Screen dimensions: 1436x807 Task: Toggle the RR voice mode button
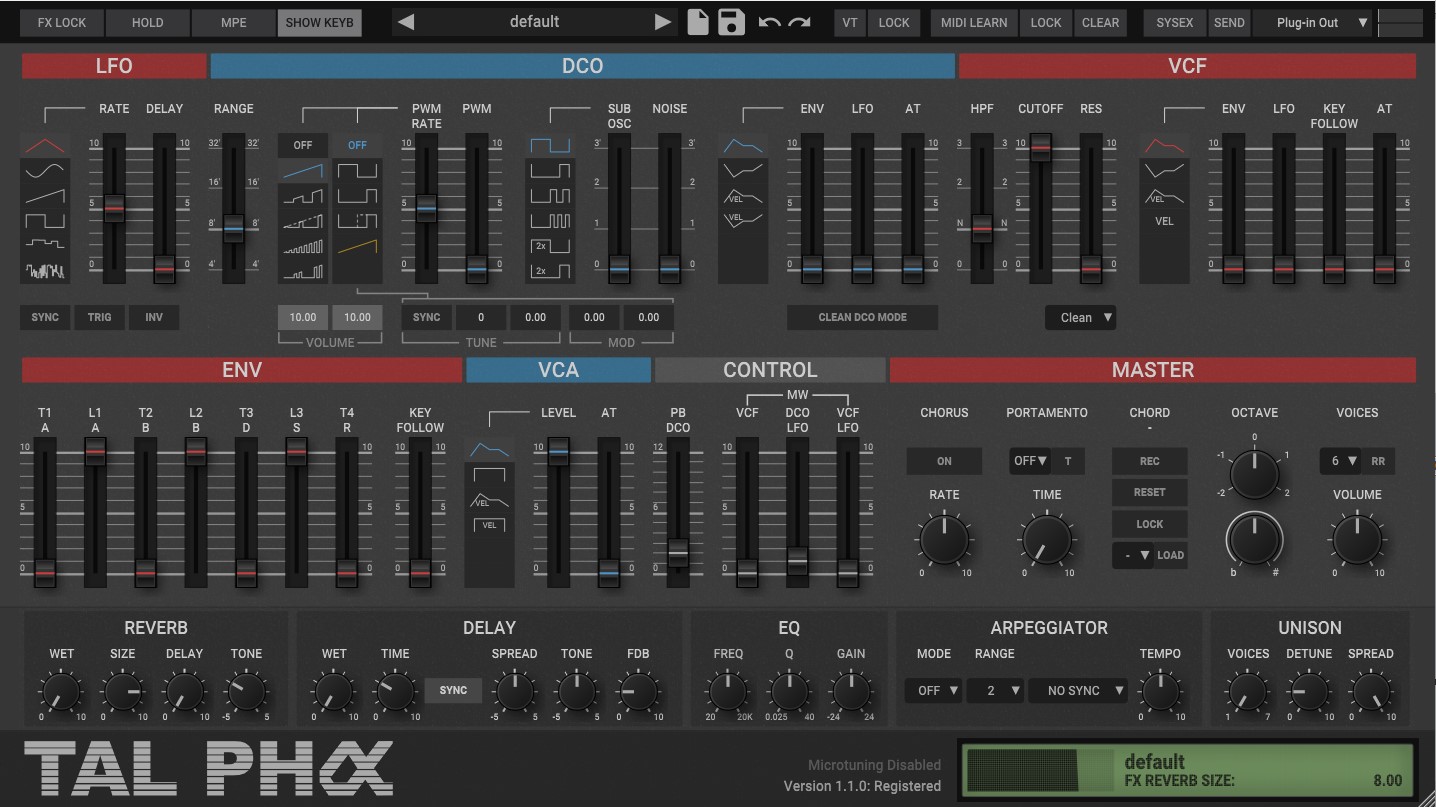(x=1378, y=461)
